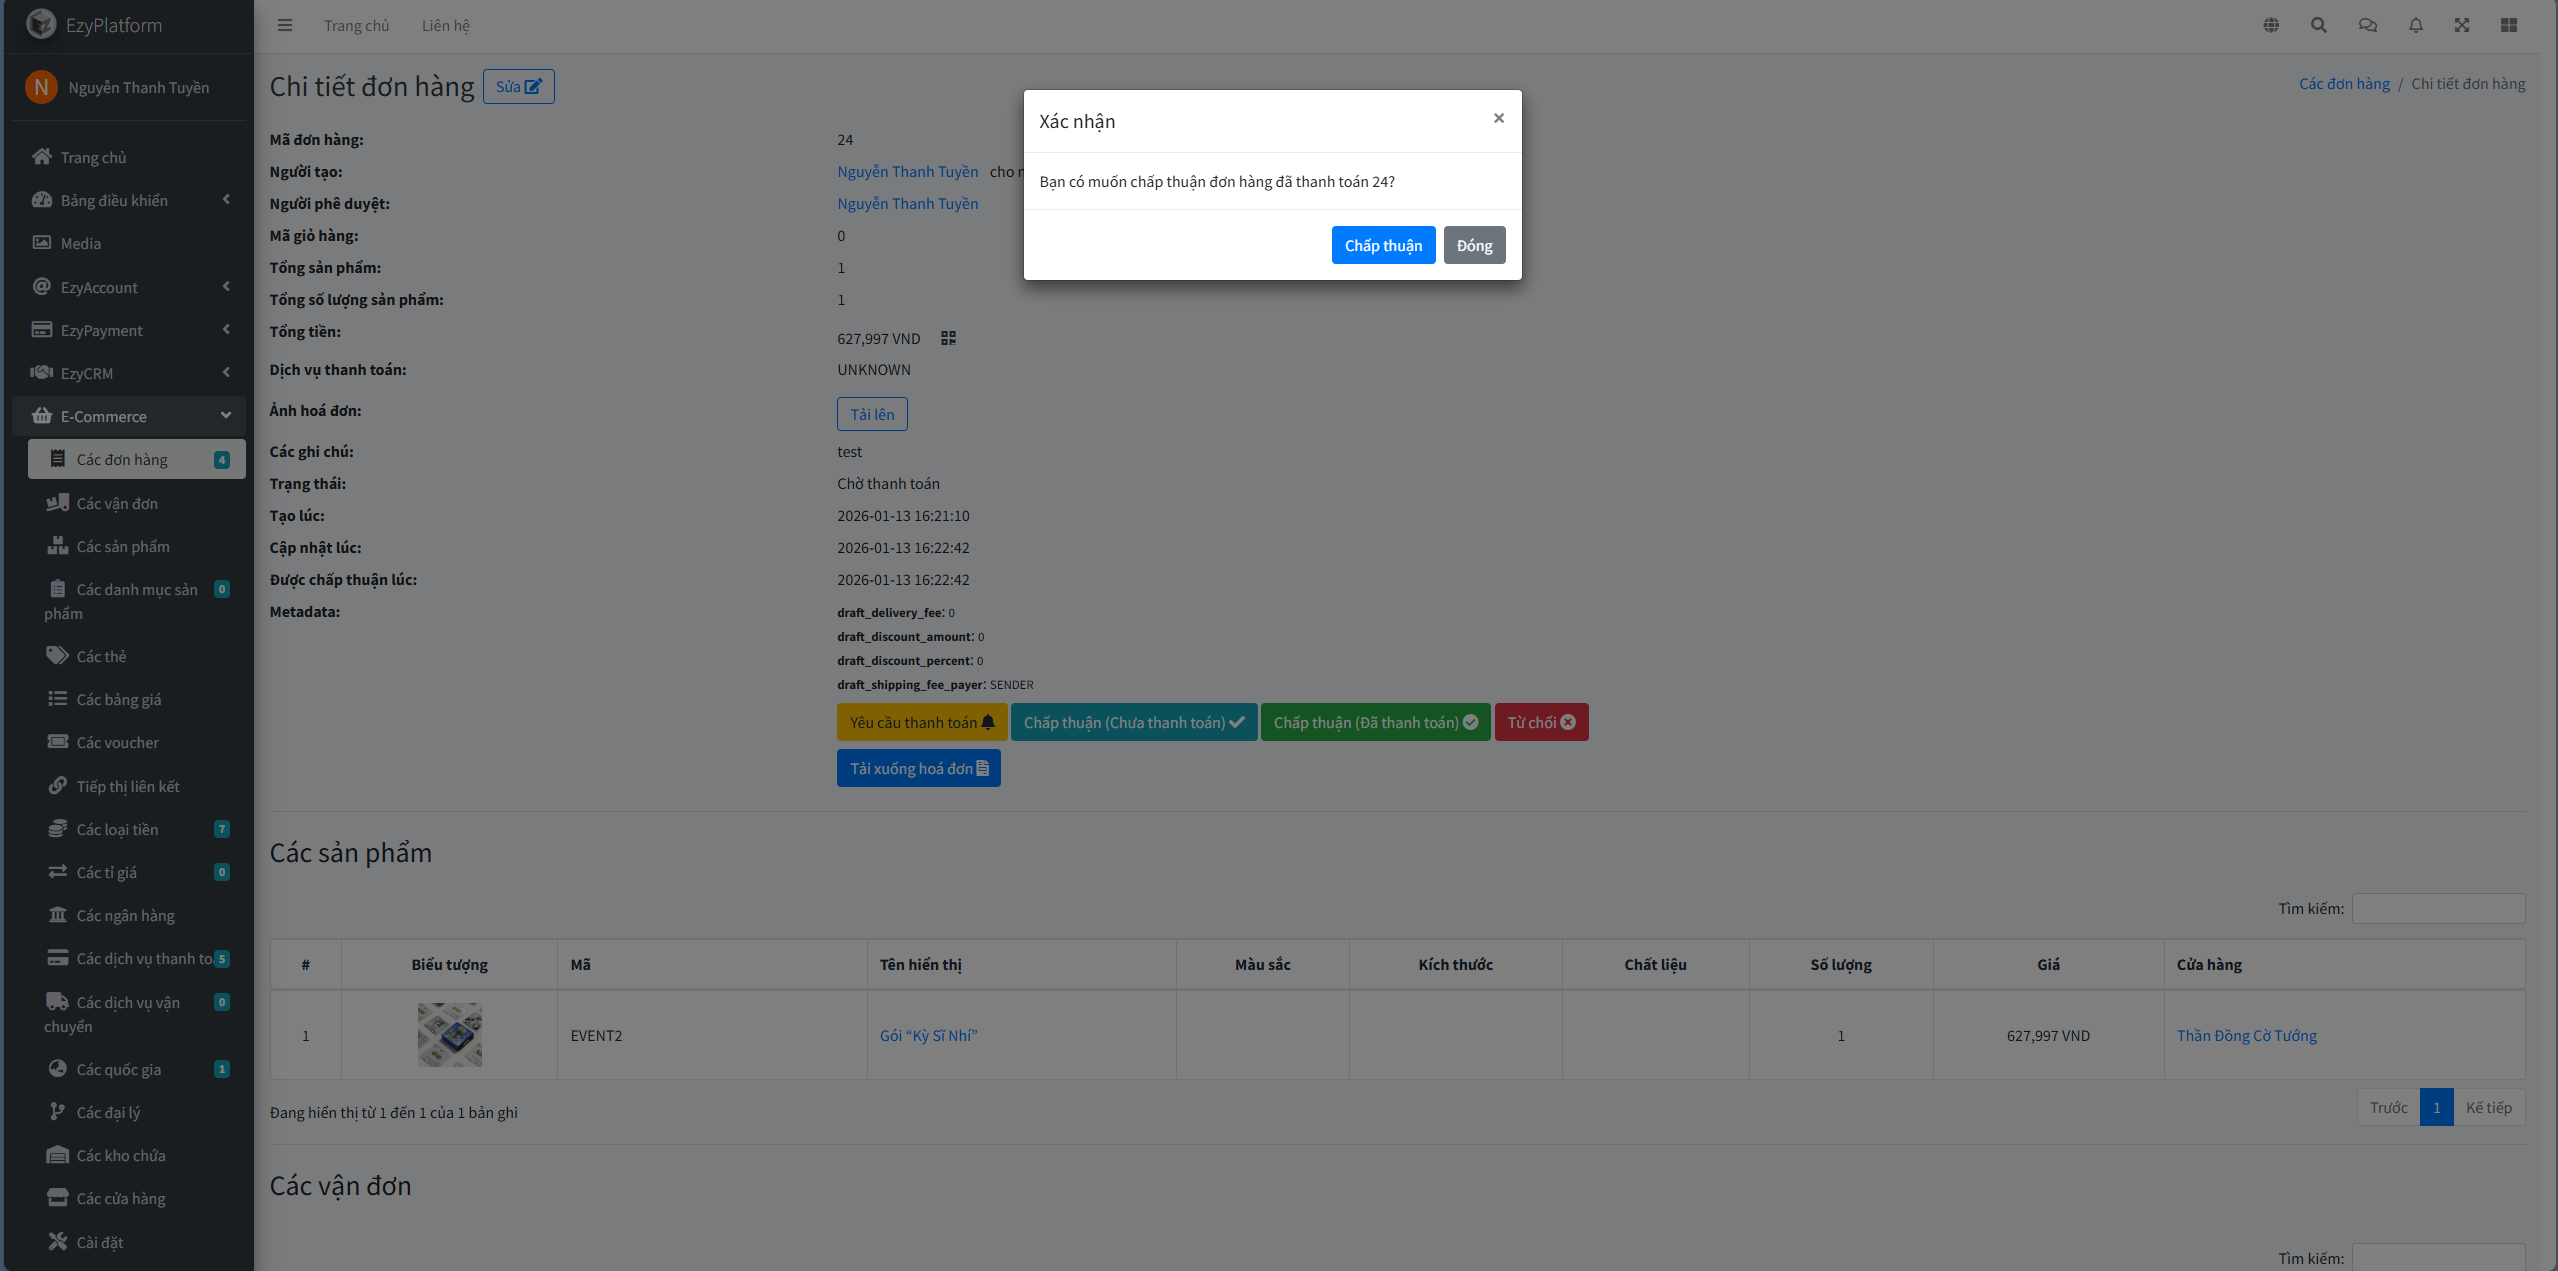Toggle the fullscreen expand icon
This screenshot has width=2558, height=1271.
click(2462, 25)
